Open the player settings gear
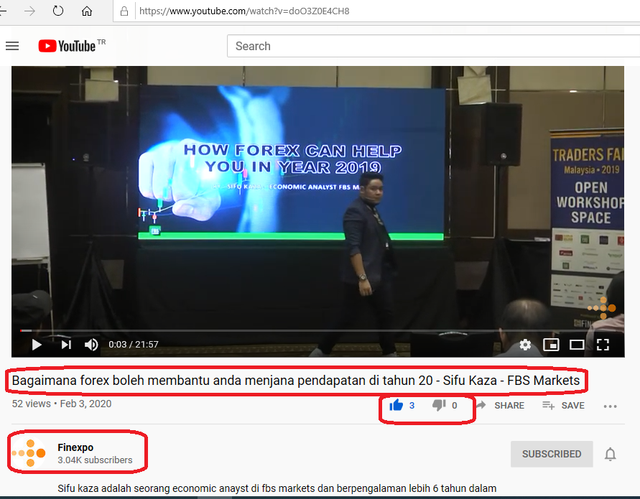 click(525, 345)
